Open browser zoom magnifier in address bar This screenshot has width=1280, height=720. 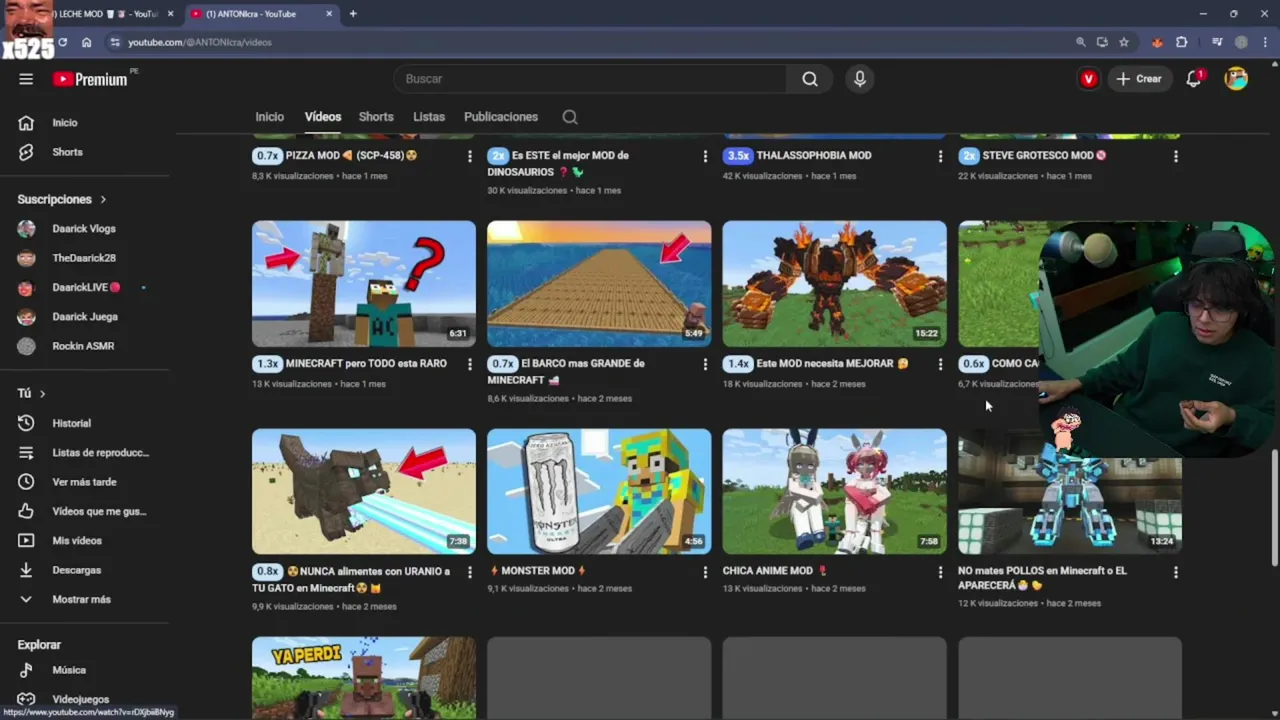(x=1080, y=42)
